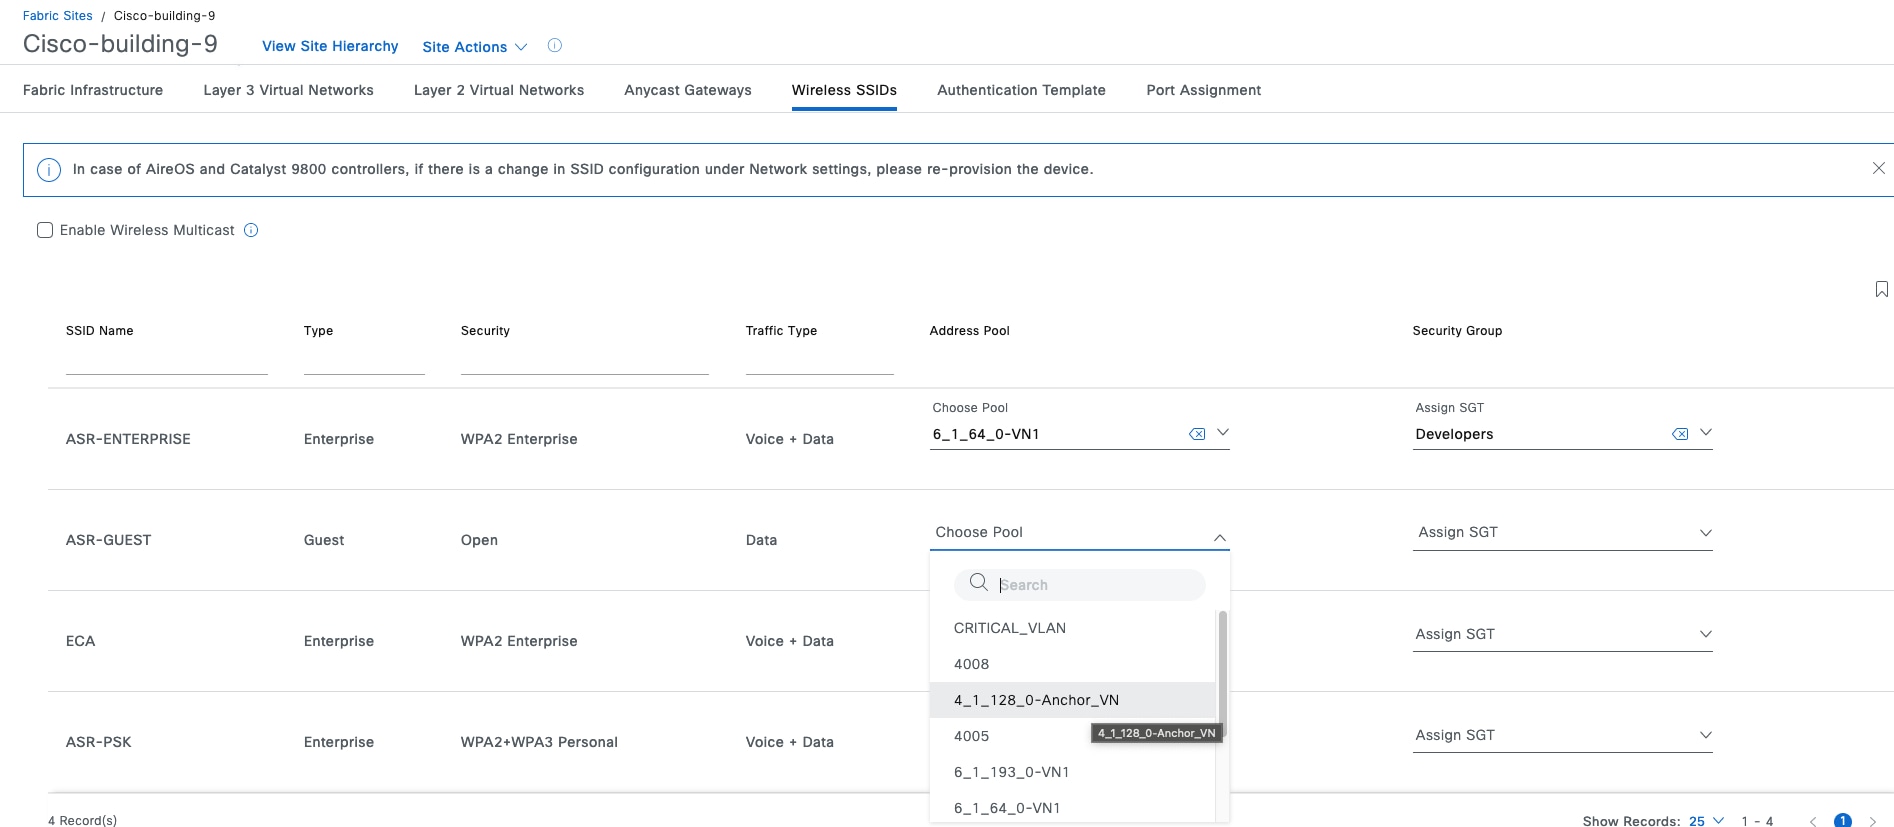Click the info icon beside Site Actions

[555, 45]
